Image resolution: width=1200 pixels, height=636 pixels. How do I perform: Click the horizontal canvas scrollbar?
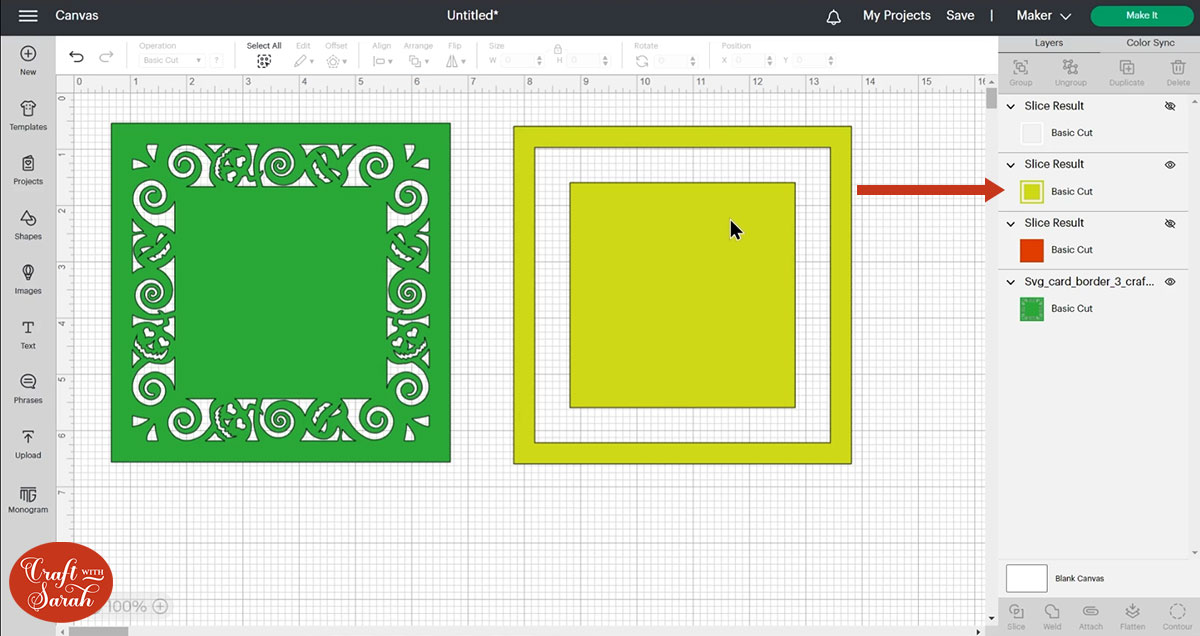[x=98, y=631]
